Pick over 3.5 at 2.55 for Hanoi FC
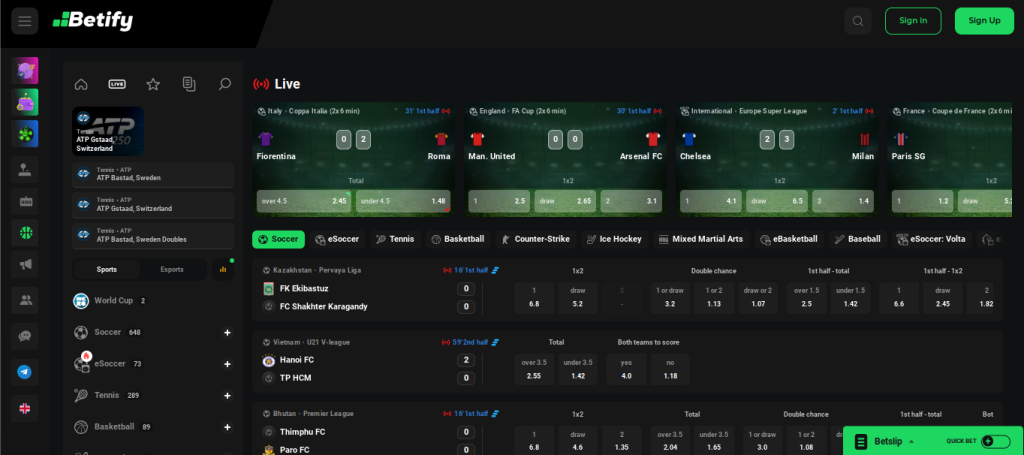1024x455 pixels. pos(534,369)
